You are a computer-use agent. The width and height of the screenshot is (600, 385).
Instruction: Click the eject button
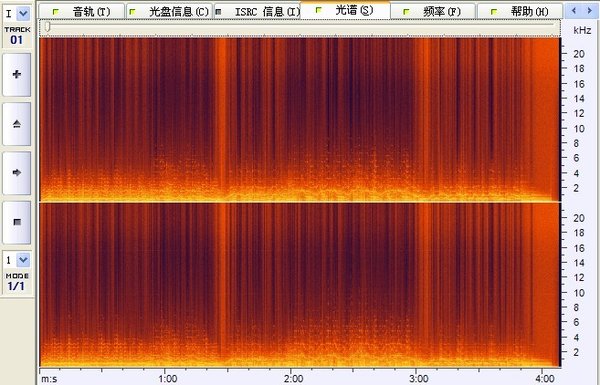[x=17, y=124]
